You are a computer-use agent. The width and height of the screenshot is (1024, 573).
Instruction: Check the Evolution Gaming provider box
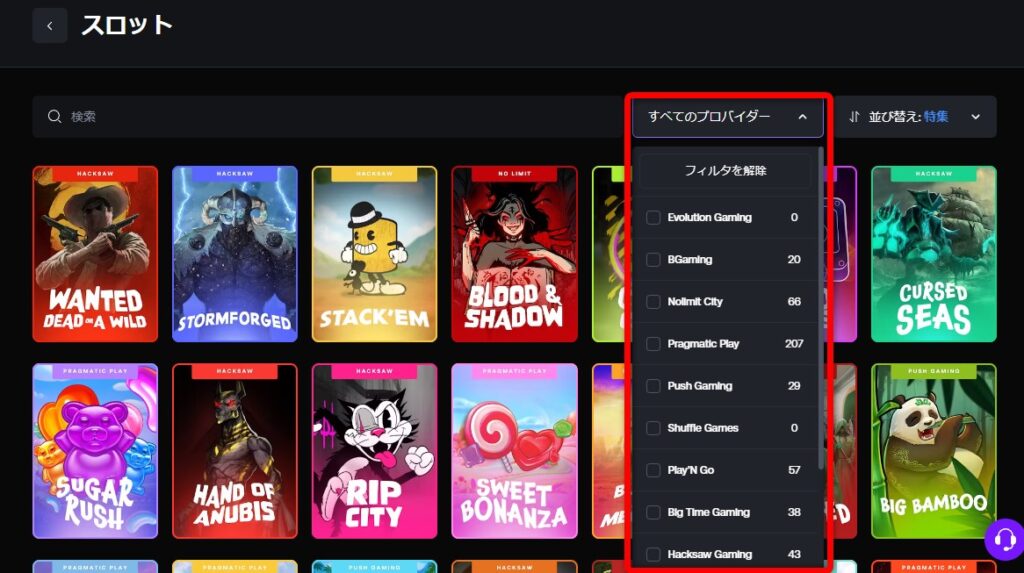click(x=653, y=218)
